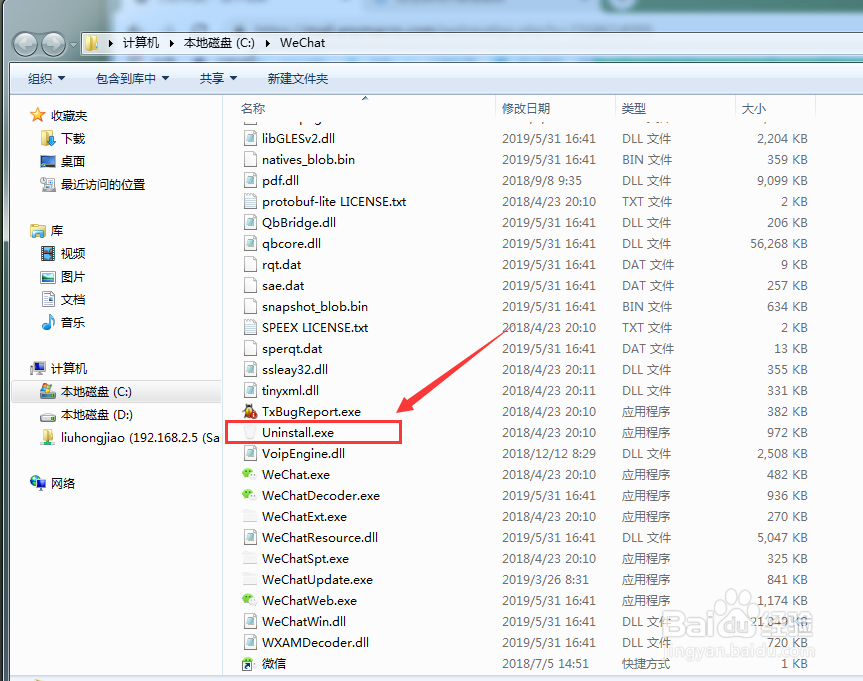Screen dimensions: 863x681
Task: Select sperqt.dat file name
Action: tap(292, 348)
